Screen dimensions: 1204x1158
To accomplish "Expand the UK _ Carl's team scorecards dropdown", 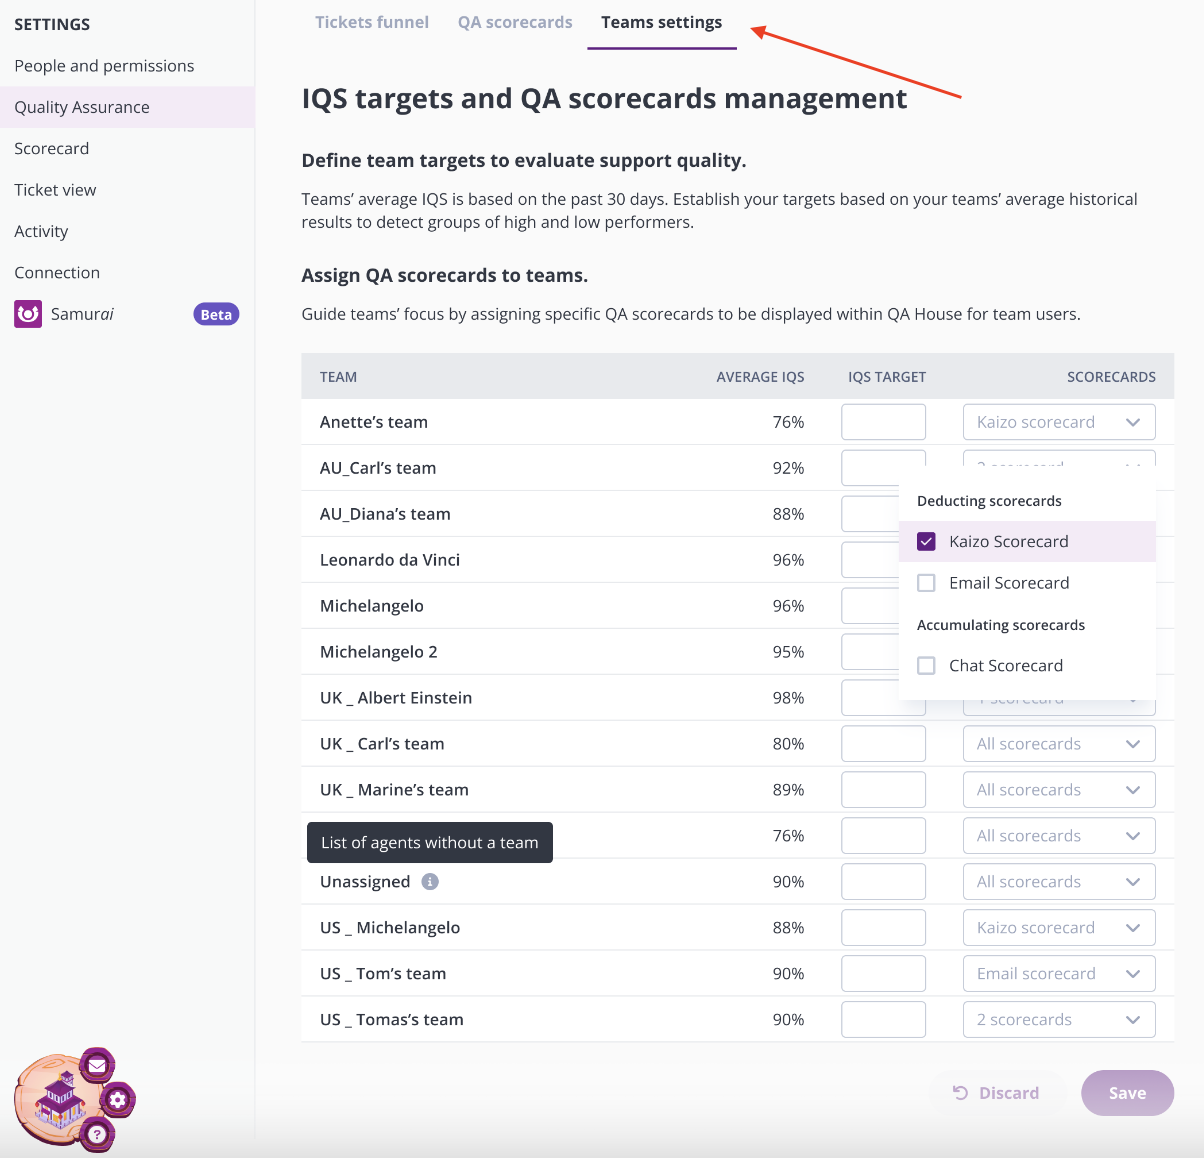I will (x=1059, y=744).
